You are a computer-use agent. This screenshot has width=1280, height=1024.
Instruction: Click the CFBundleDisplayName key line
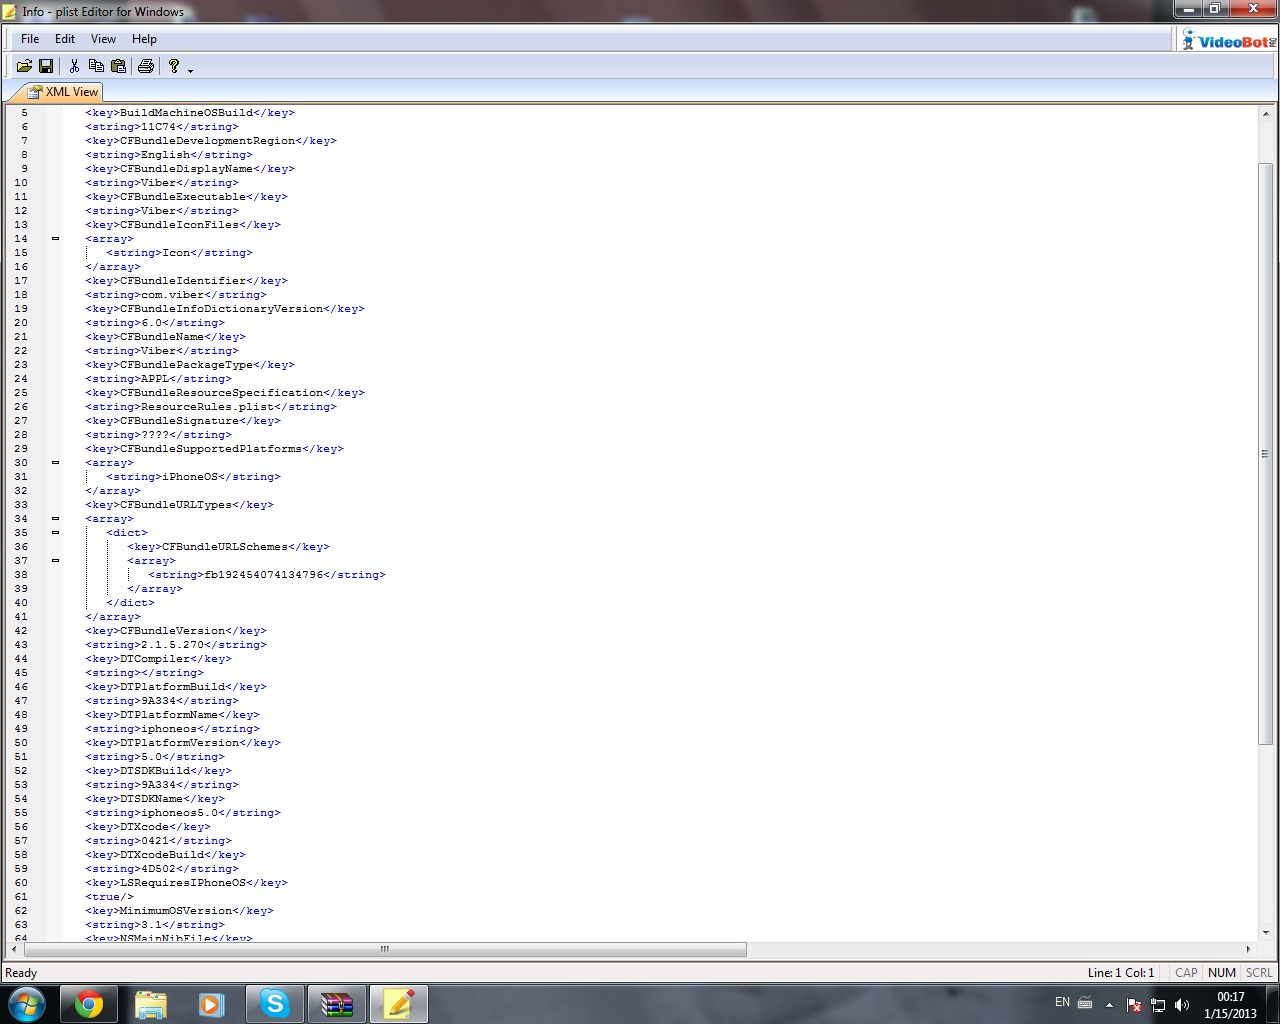[190, 169]
